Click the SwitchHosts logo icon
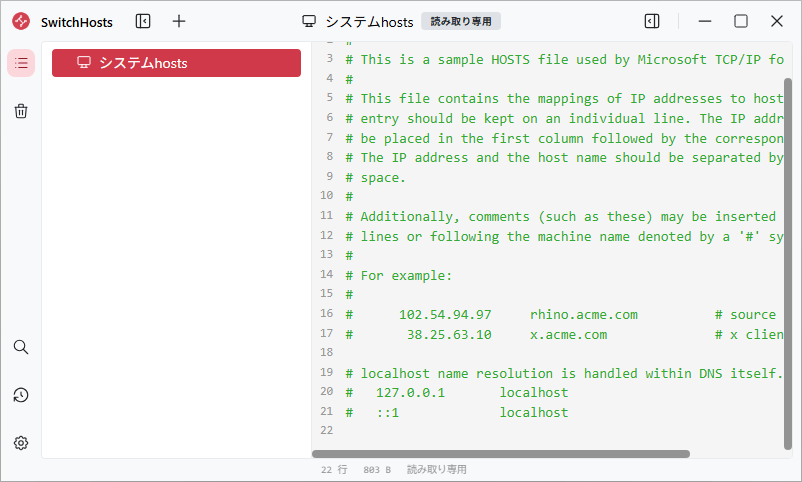Viewport: 802px width, 482px height. tap(21, 21)
